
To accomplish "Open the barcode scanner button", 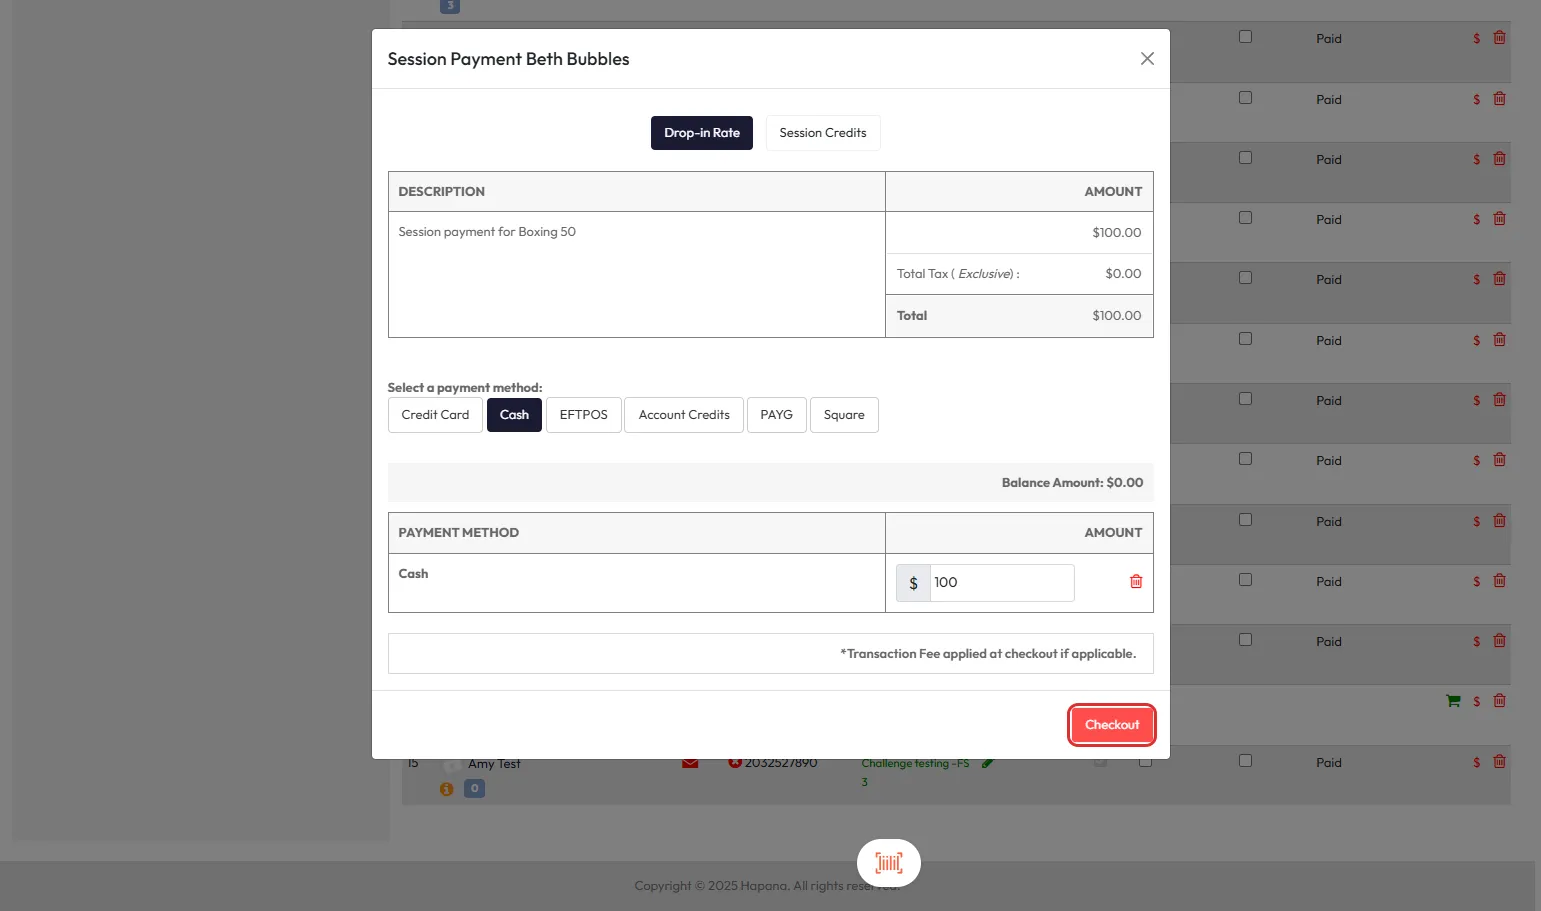I will [888, 863].
